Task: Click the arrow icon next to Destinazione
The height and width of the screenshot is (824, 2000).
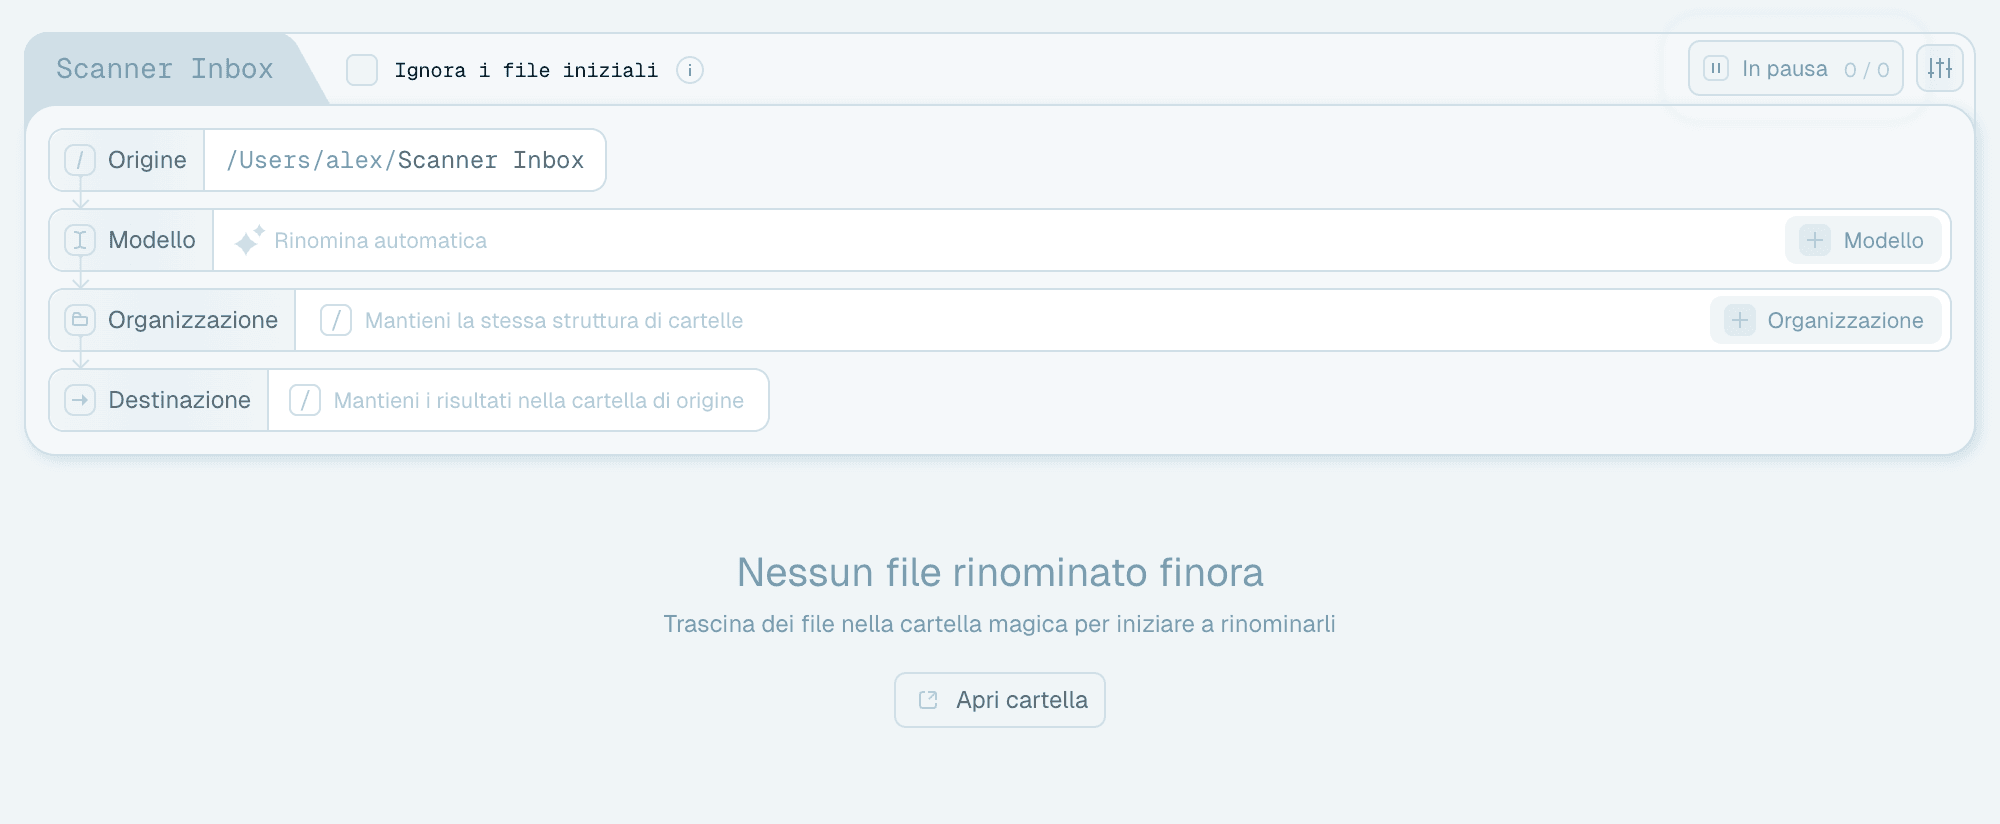Action: (x=80, y=400)
